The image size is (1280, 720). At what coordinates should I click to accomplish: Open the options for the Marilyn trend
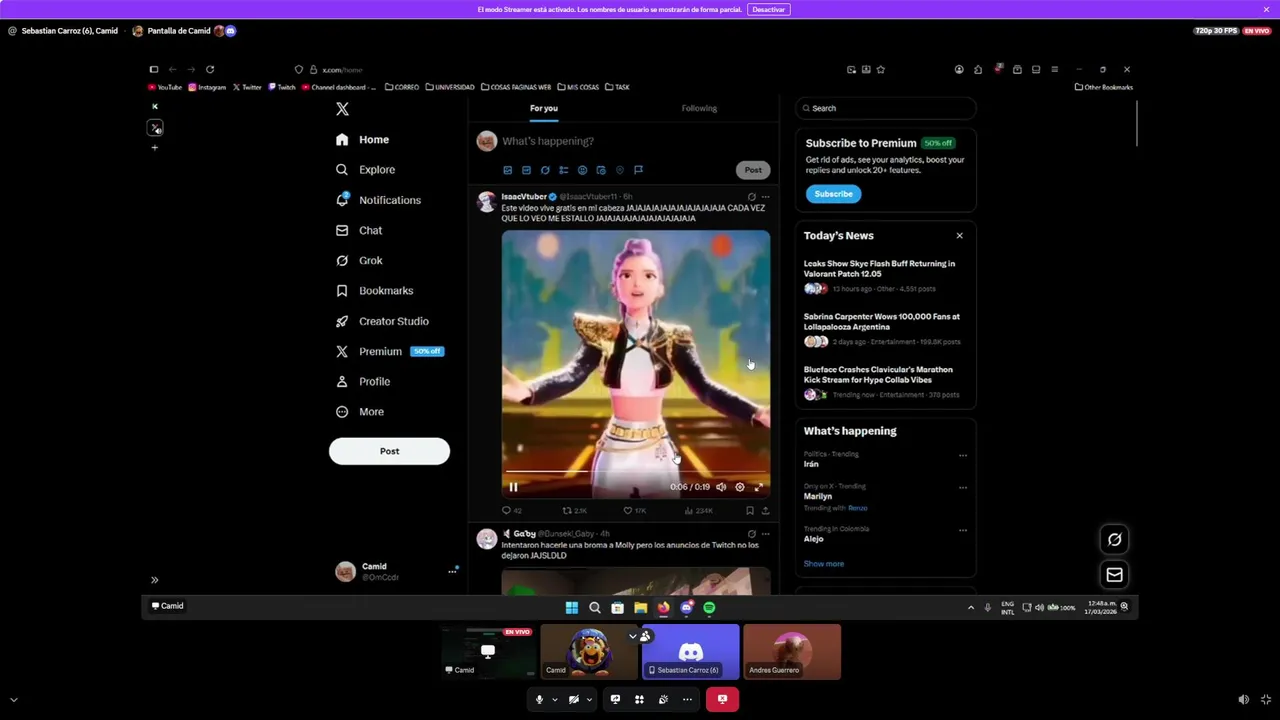coord(963,488)
